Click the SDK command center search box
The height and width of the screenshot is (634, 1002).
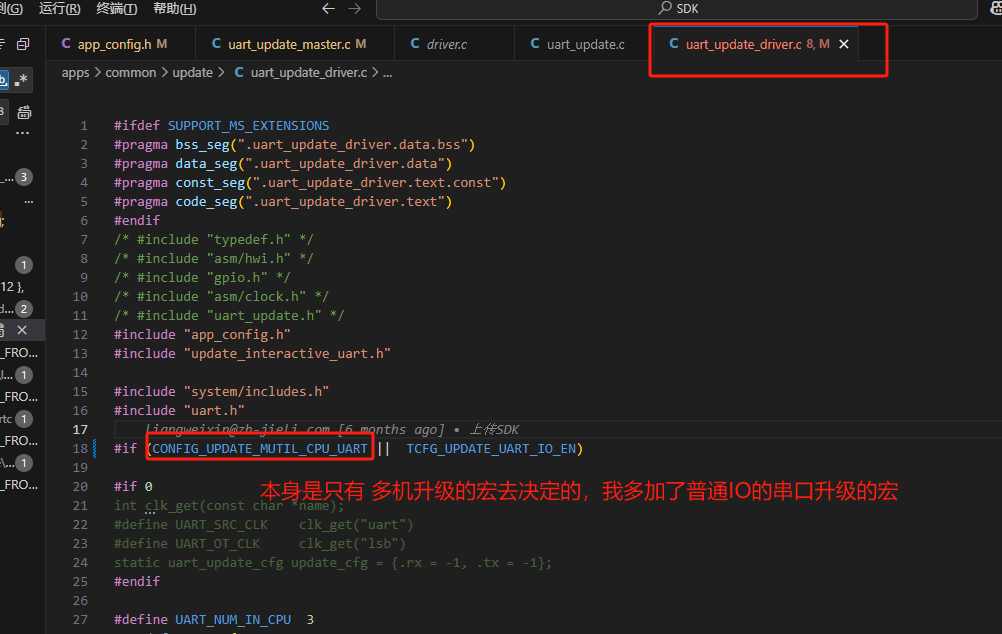coord(677,8)
